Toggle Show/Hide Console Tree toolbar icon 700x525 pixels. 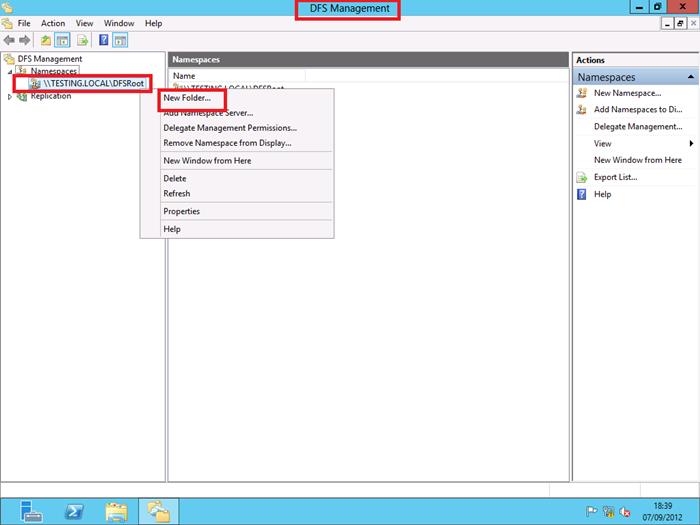tap(62, 40)
